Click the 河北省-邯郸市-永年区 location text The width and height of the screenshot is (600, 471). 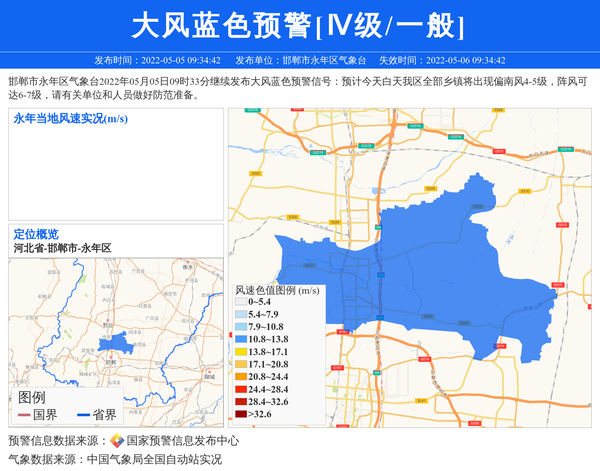62,247
